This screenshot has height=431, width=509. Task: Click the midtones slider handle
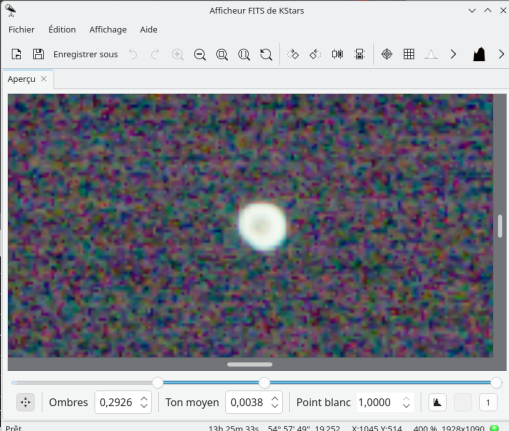pyautogui.click(x=264, y=383)
